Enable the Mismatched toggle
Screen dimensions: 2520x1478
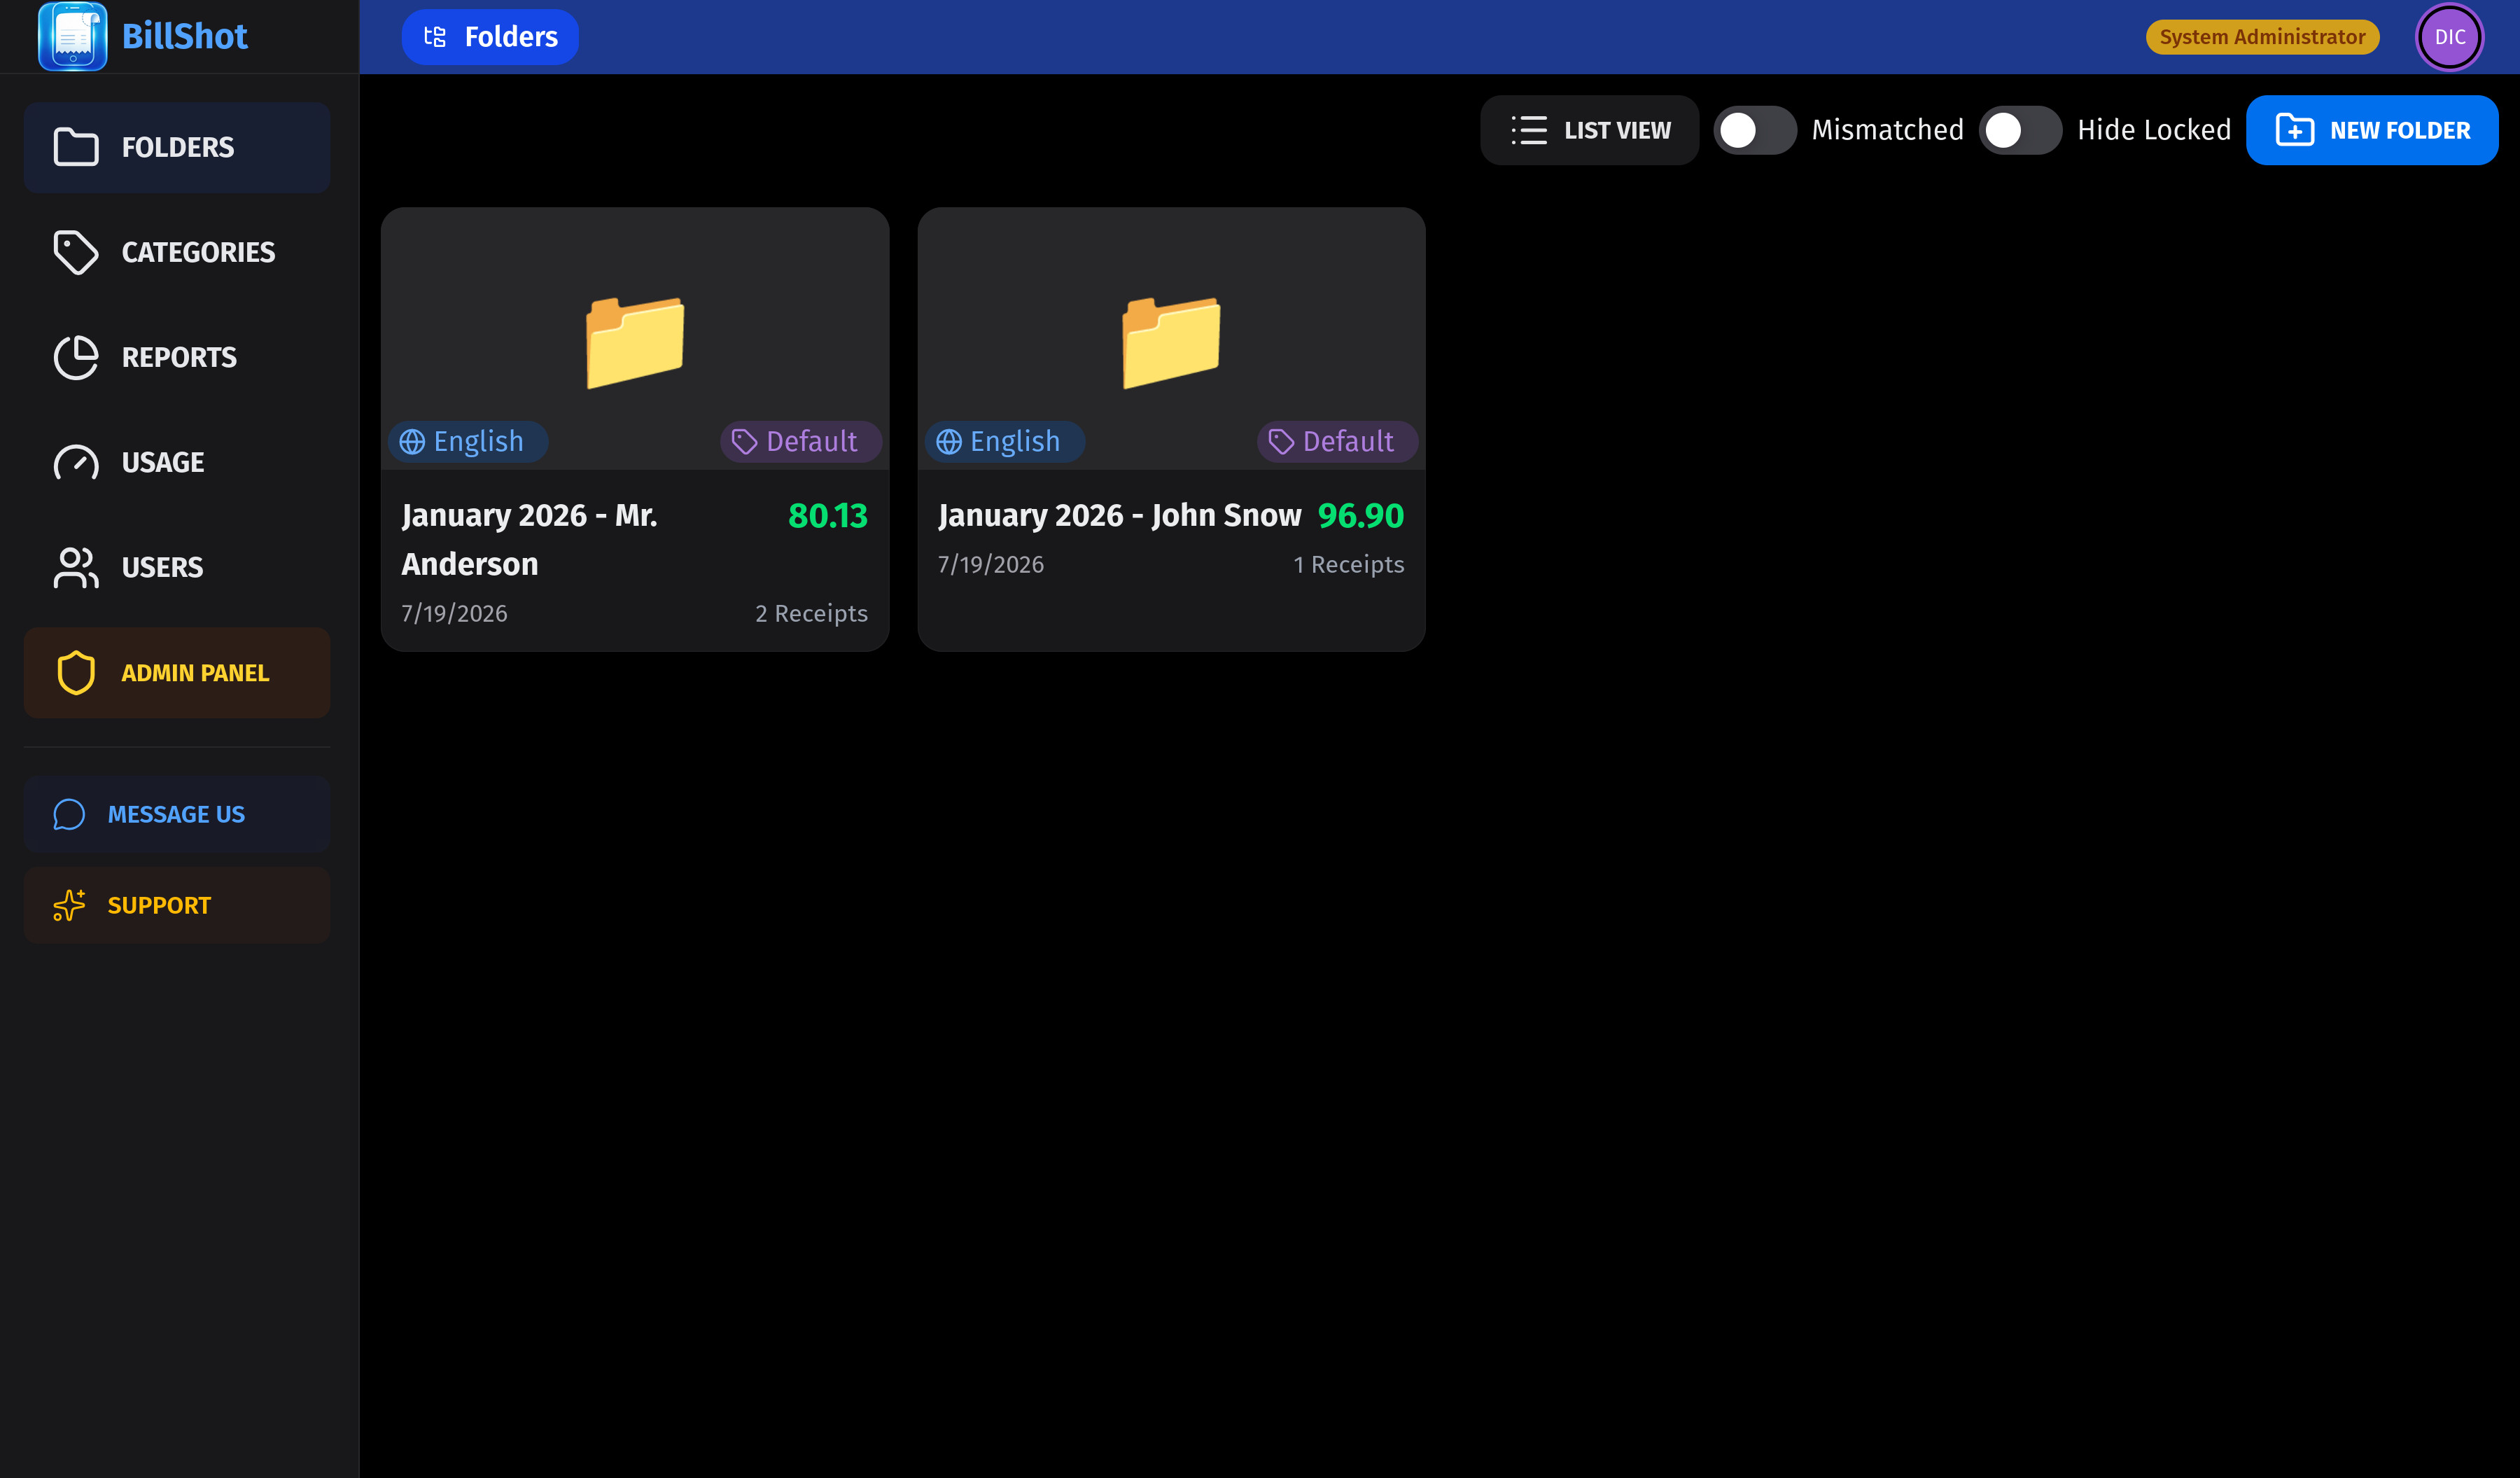coord(1755,130)
